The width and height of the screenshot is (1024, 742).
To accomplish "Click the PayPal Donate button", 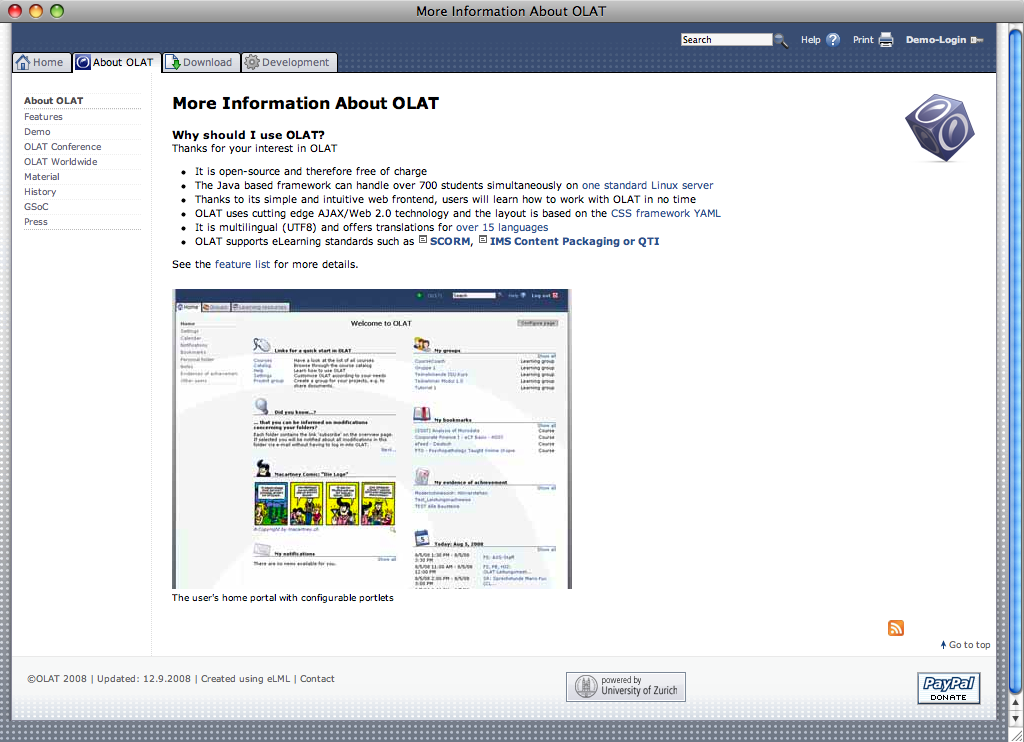I will tap(948, 688).
